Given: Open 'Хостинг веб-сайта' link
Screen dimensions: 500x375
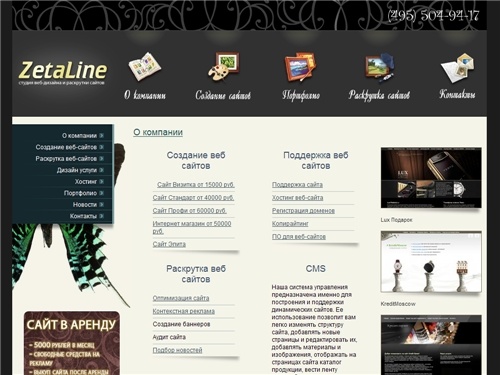Looking at the screenshot, I should click(x=298, y=198).
